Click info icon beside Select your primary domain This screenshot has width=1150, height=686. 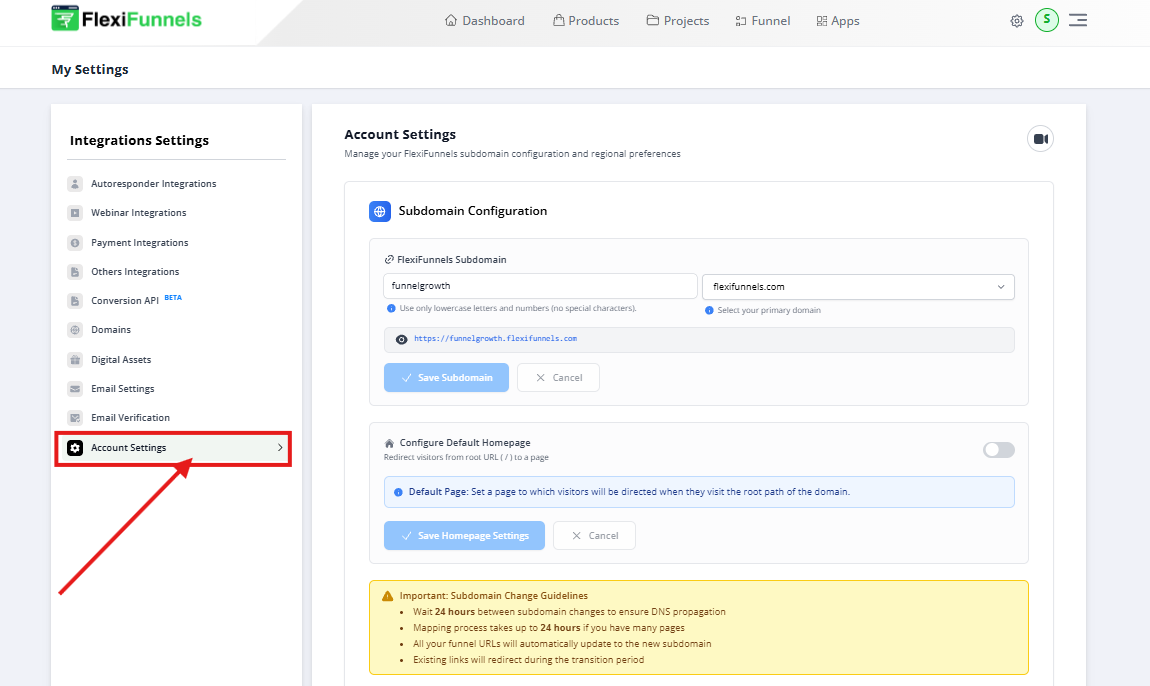(709, 310)
